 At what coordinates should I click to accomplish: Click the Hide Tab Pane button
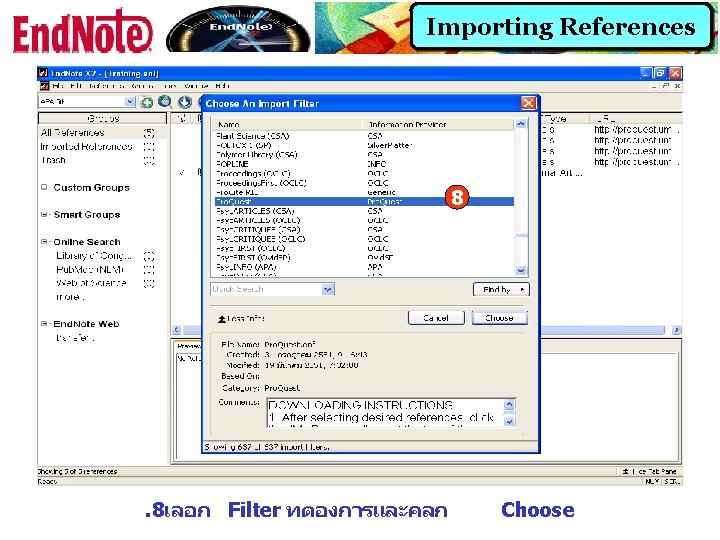pyautogui.click(x=649, y=471)
